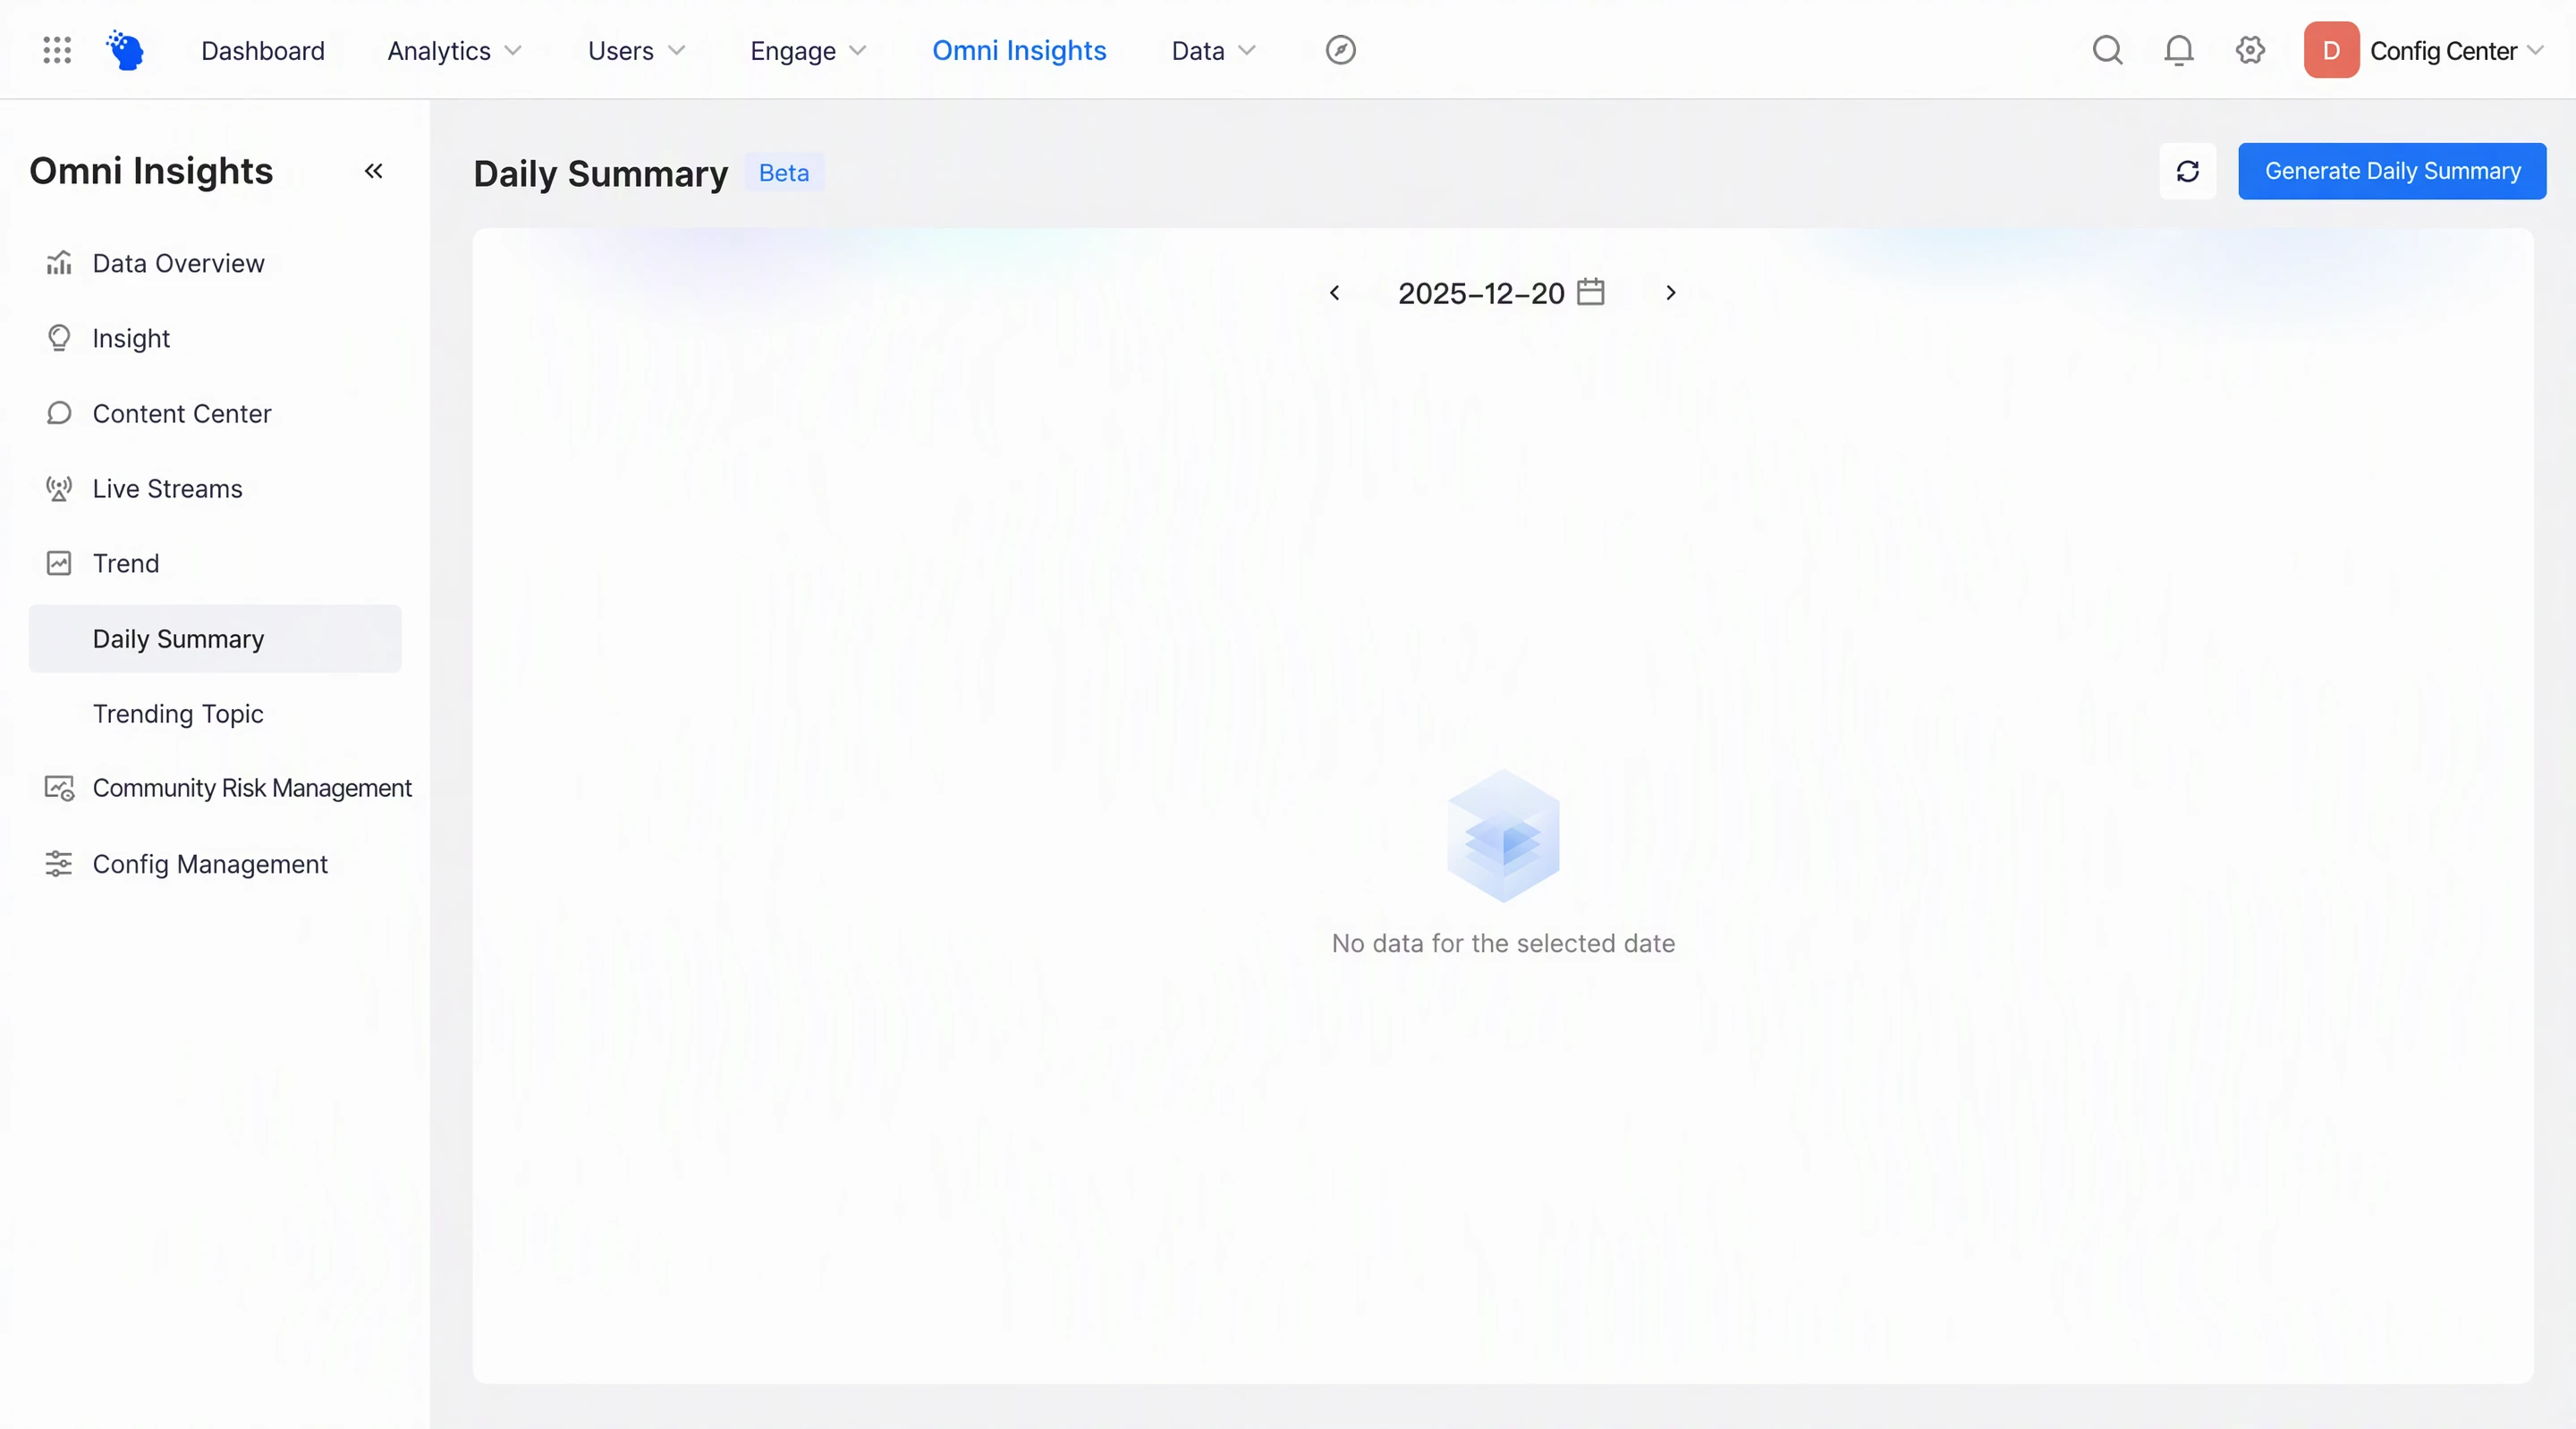Click the Live Streams broadcast icon

(59, 488)
